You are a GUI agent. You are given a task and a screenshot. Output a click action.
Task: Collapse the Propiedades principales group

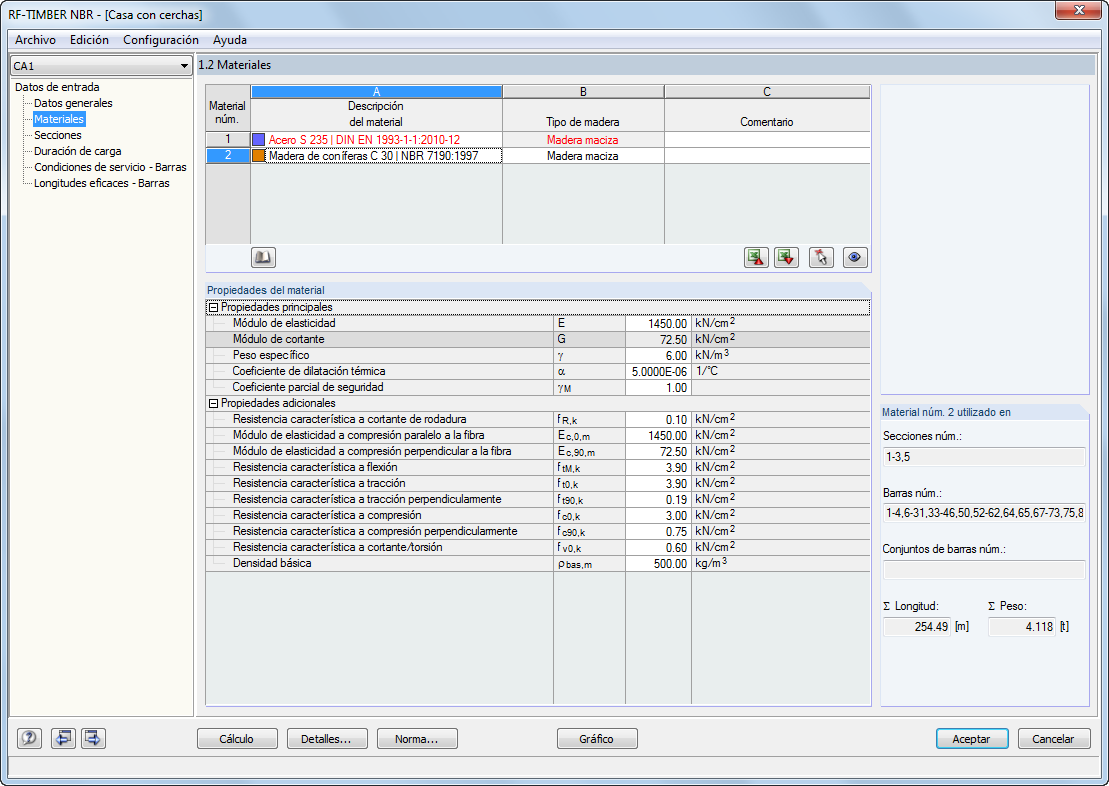click(x=213, y=308)
